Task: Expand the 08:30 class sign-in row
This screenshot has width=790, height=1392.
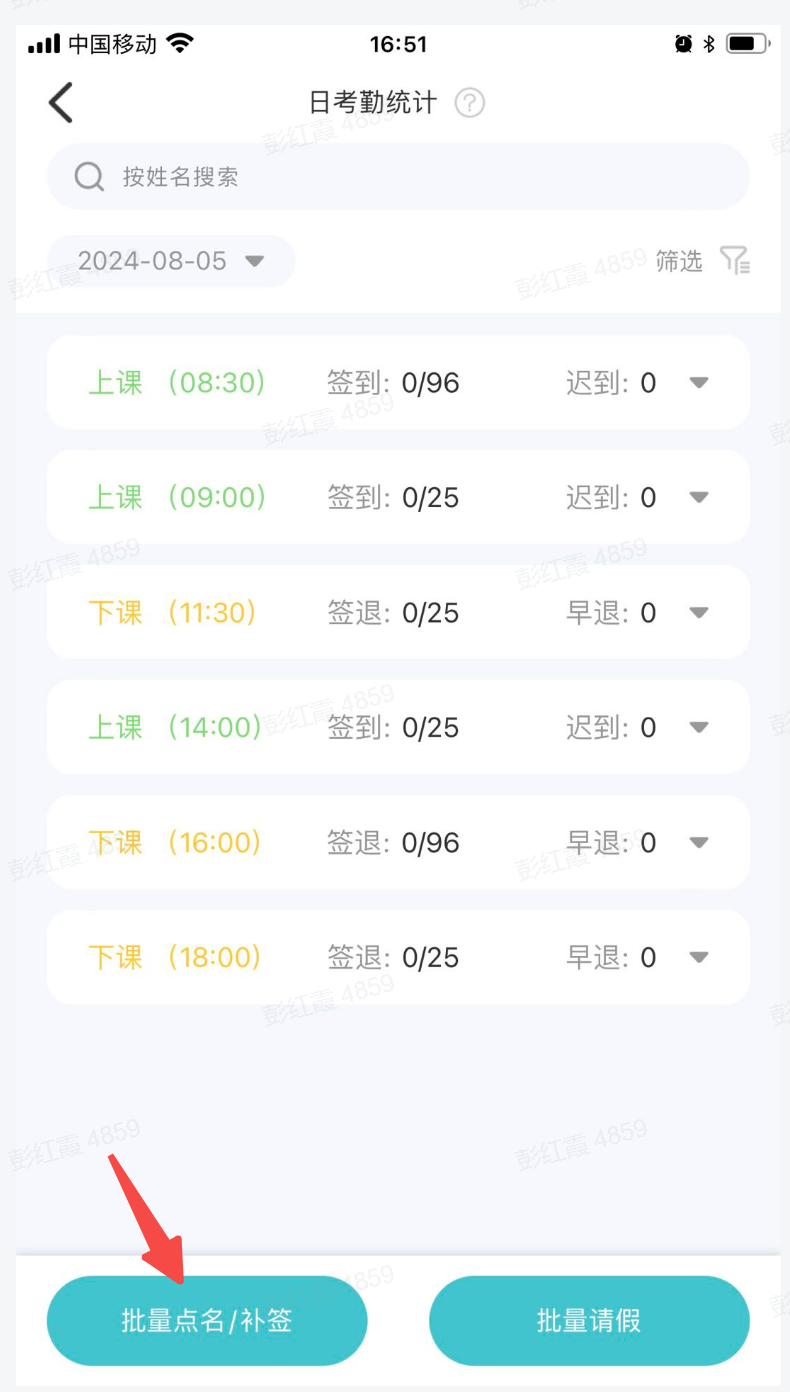Action: 699,382
